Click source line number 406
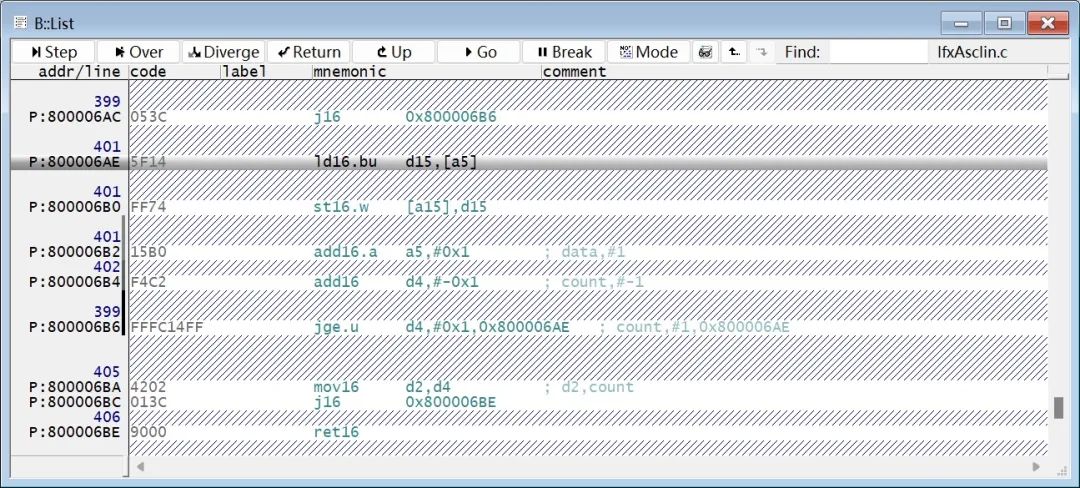The width and height of the screenshot is (1080, 488). (107, 417)
